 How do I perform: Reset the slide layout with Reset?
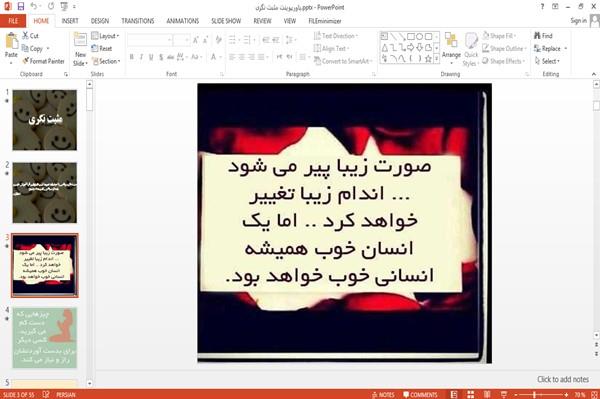click(x=102, y=48)
